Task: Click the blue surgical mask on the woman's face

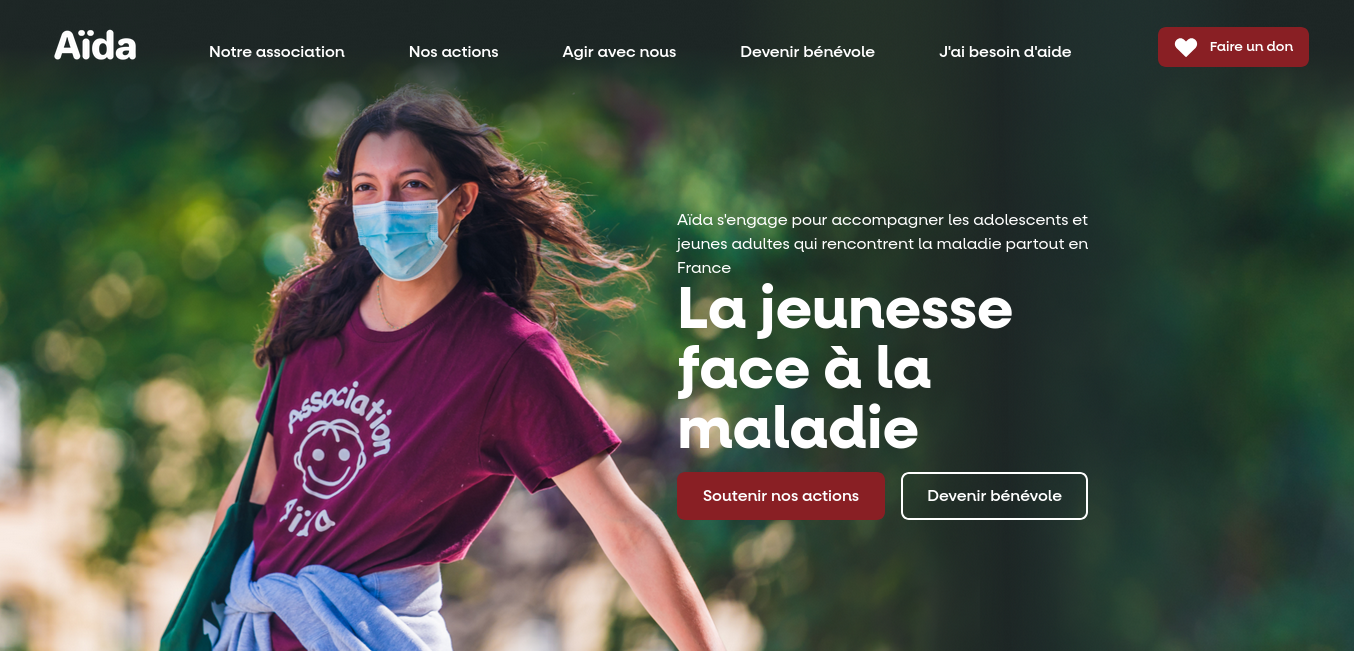Action: point(405,236)
